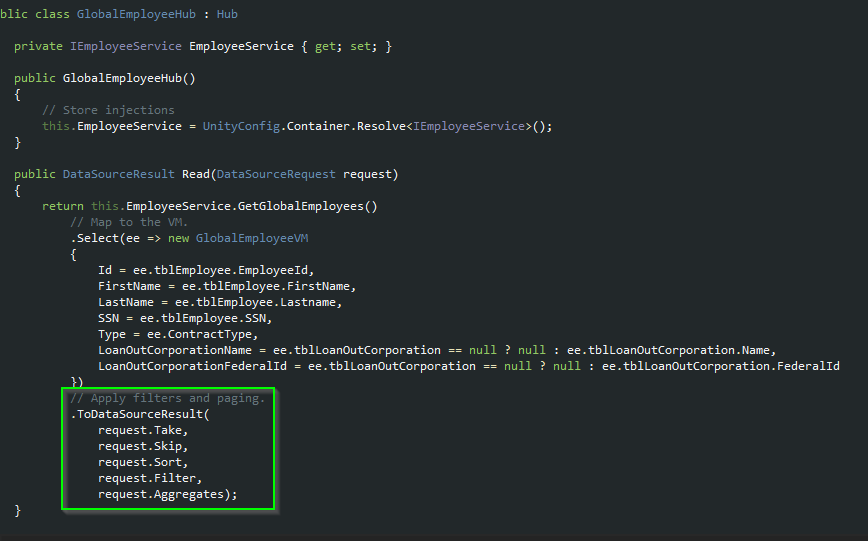This screenshot has width=868, height=541.
Task: Click the request.Skip argument
Action: [x=143, y=446]
